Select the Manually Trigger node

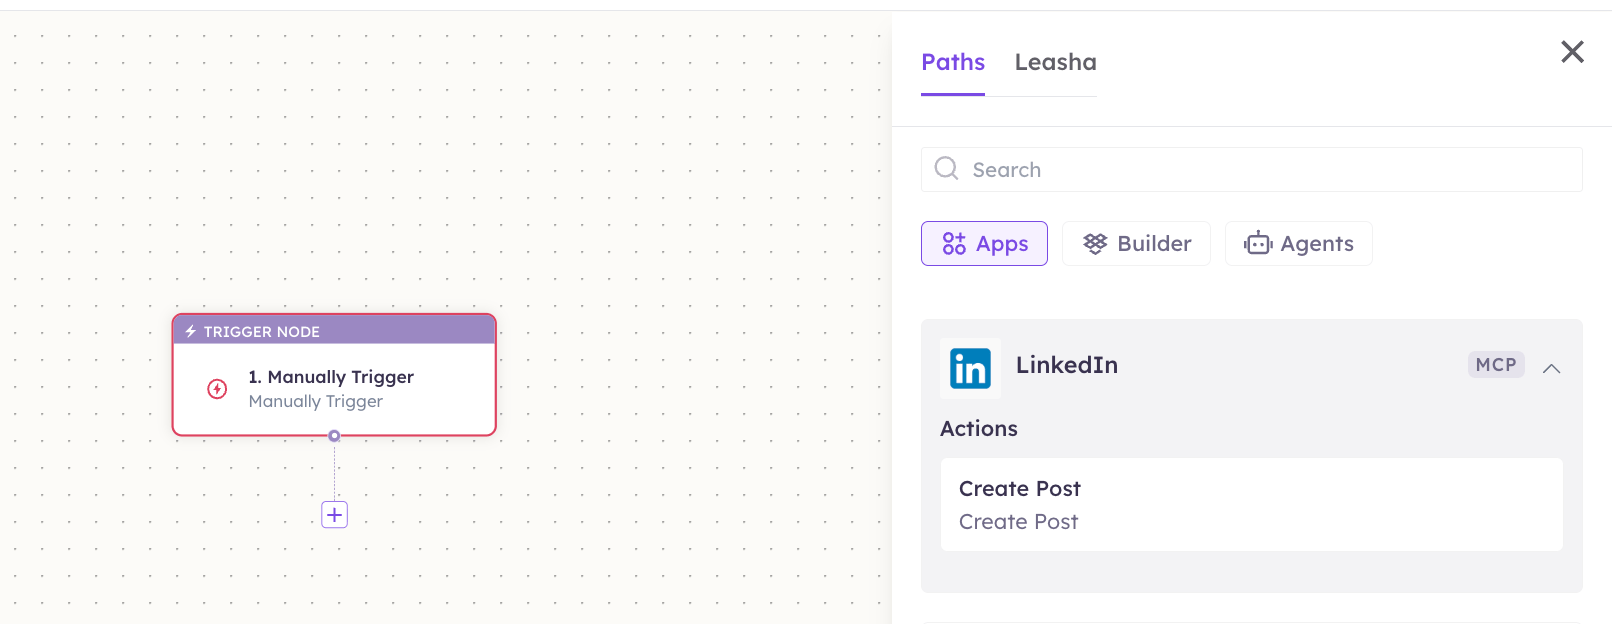[334, 375]
